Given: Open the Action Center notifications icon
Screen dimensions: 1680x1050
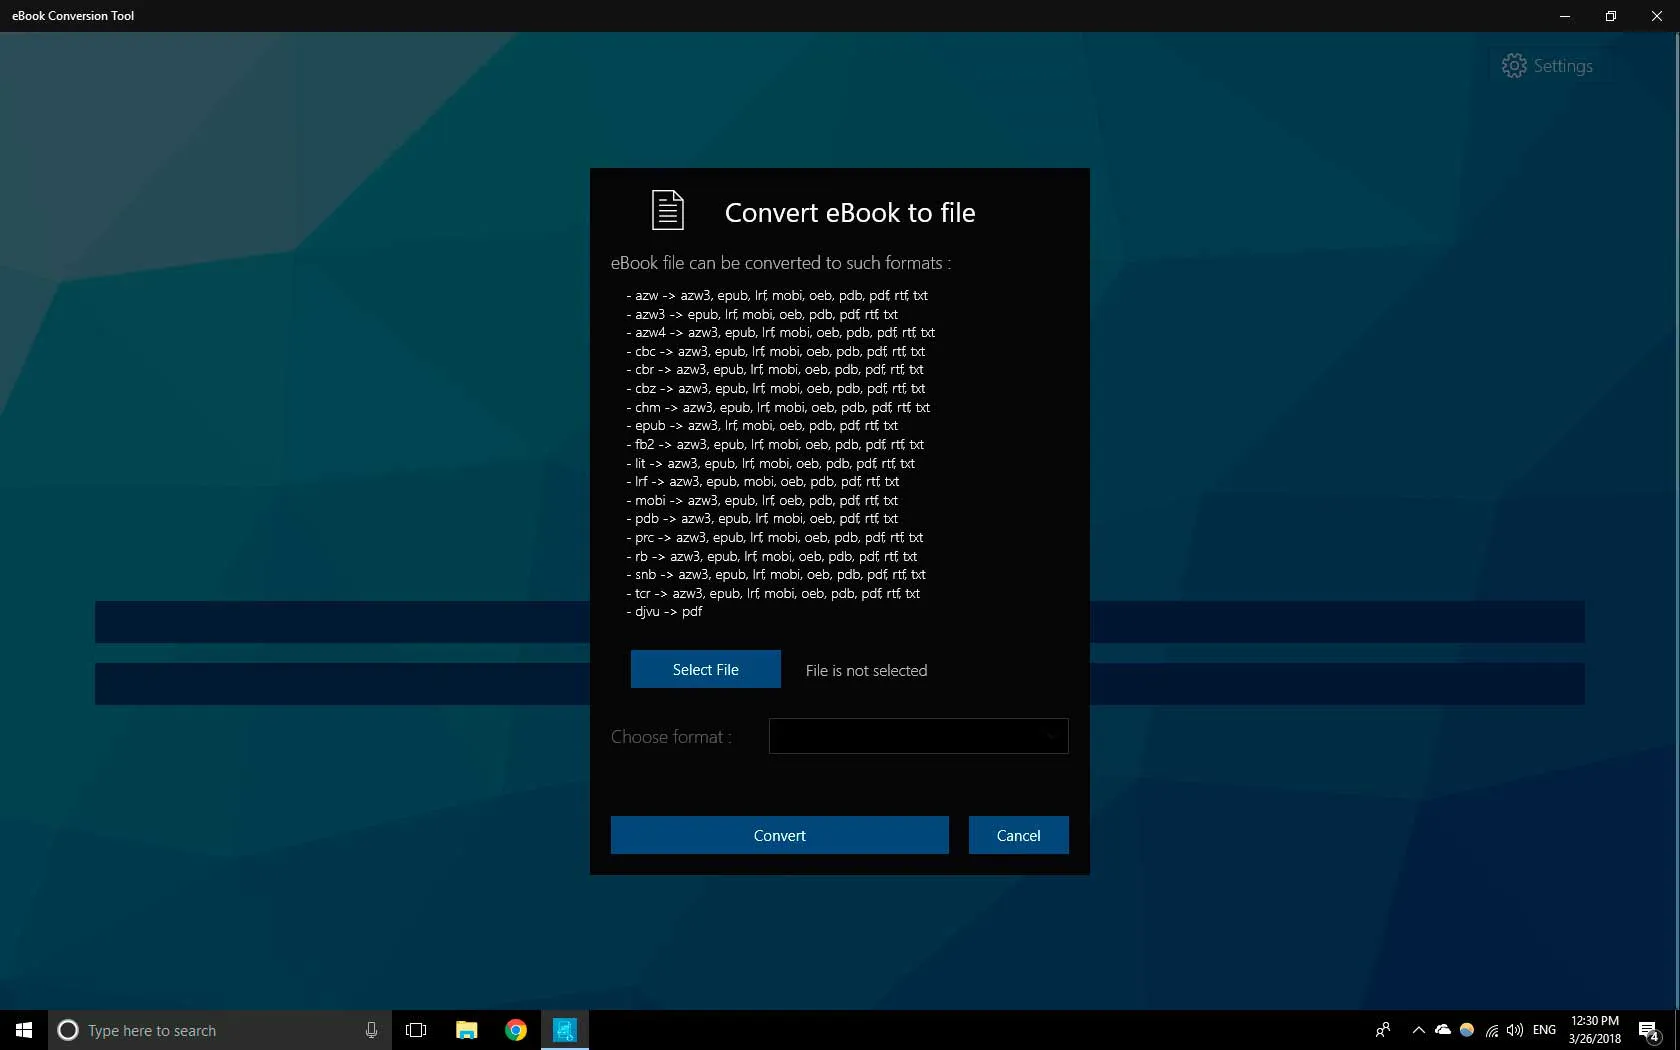Looking at the screenshot, I should tap(1649, 1030).
